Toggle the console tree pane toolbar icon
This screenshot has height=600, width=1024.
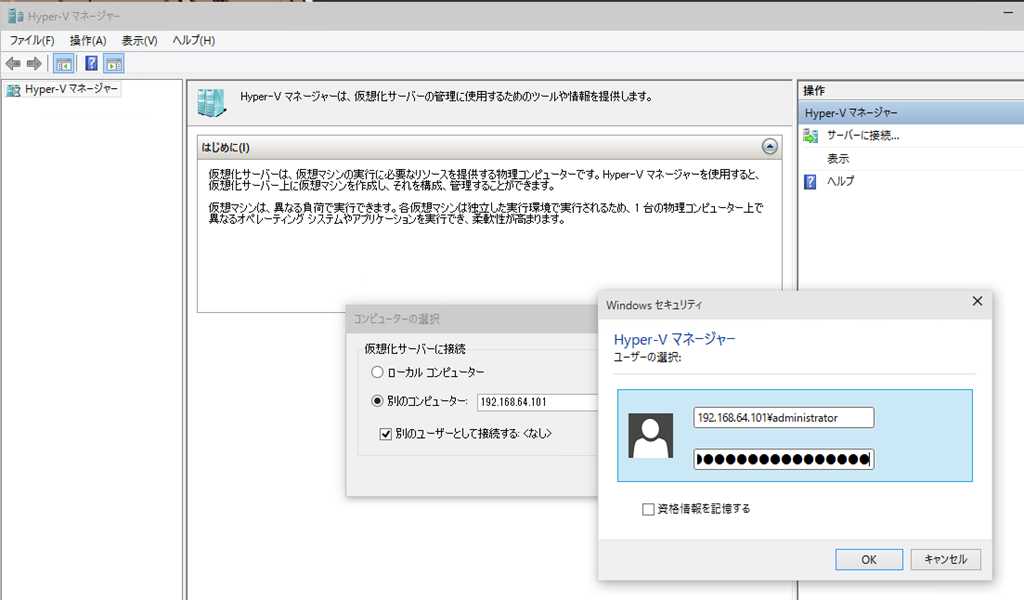pos(63,64)
